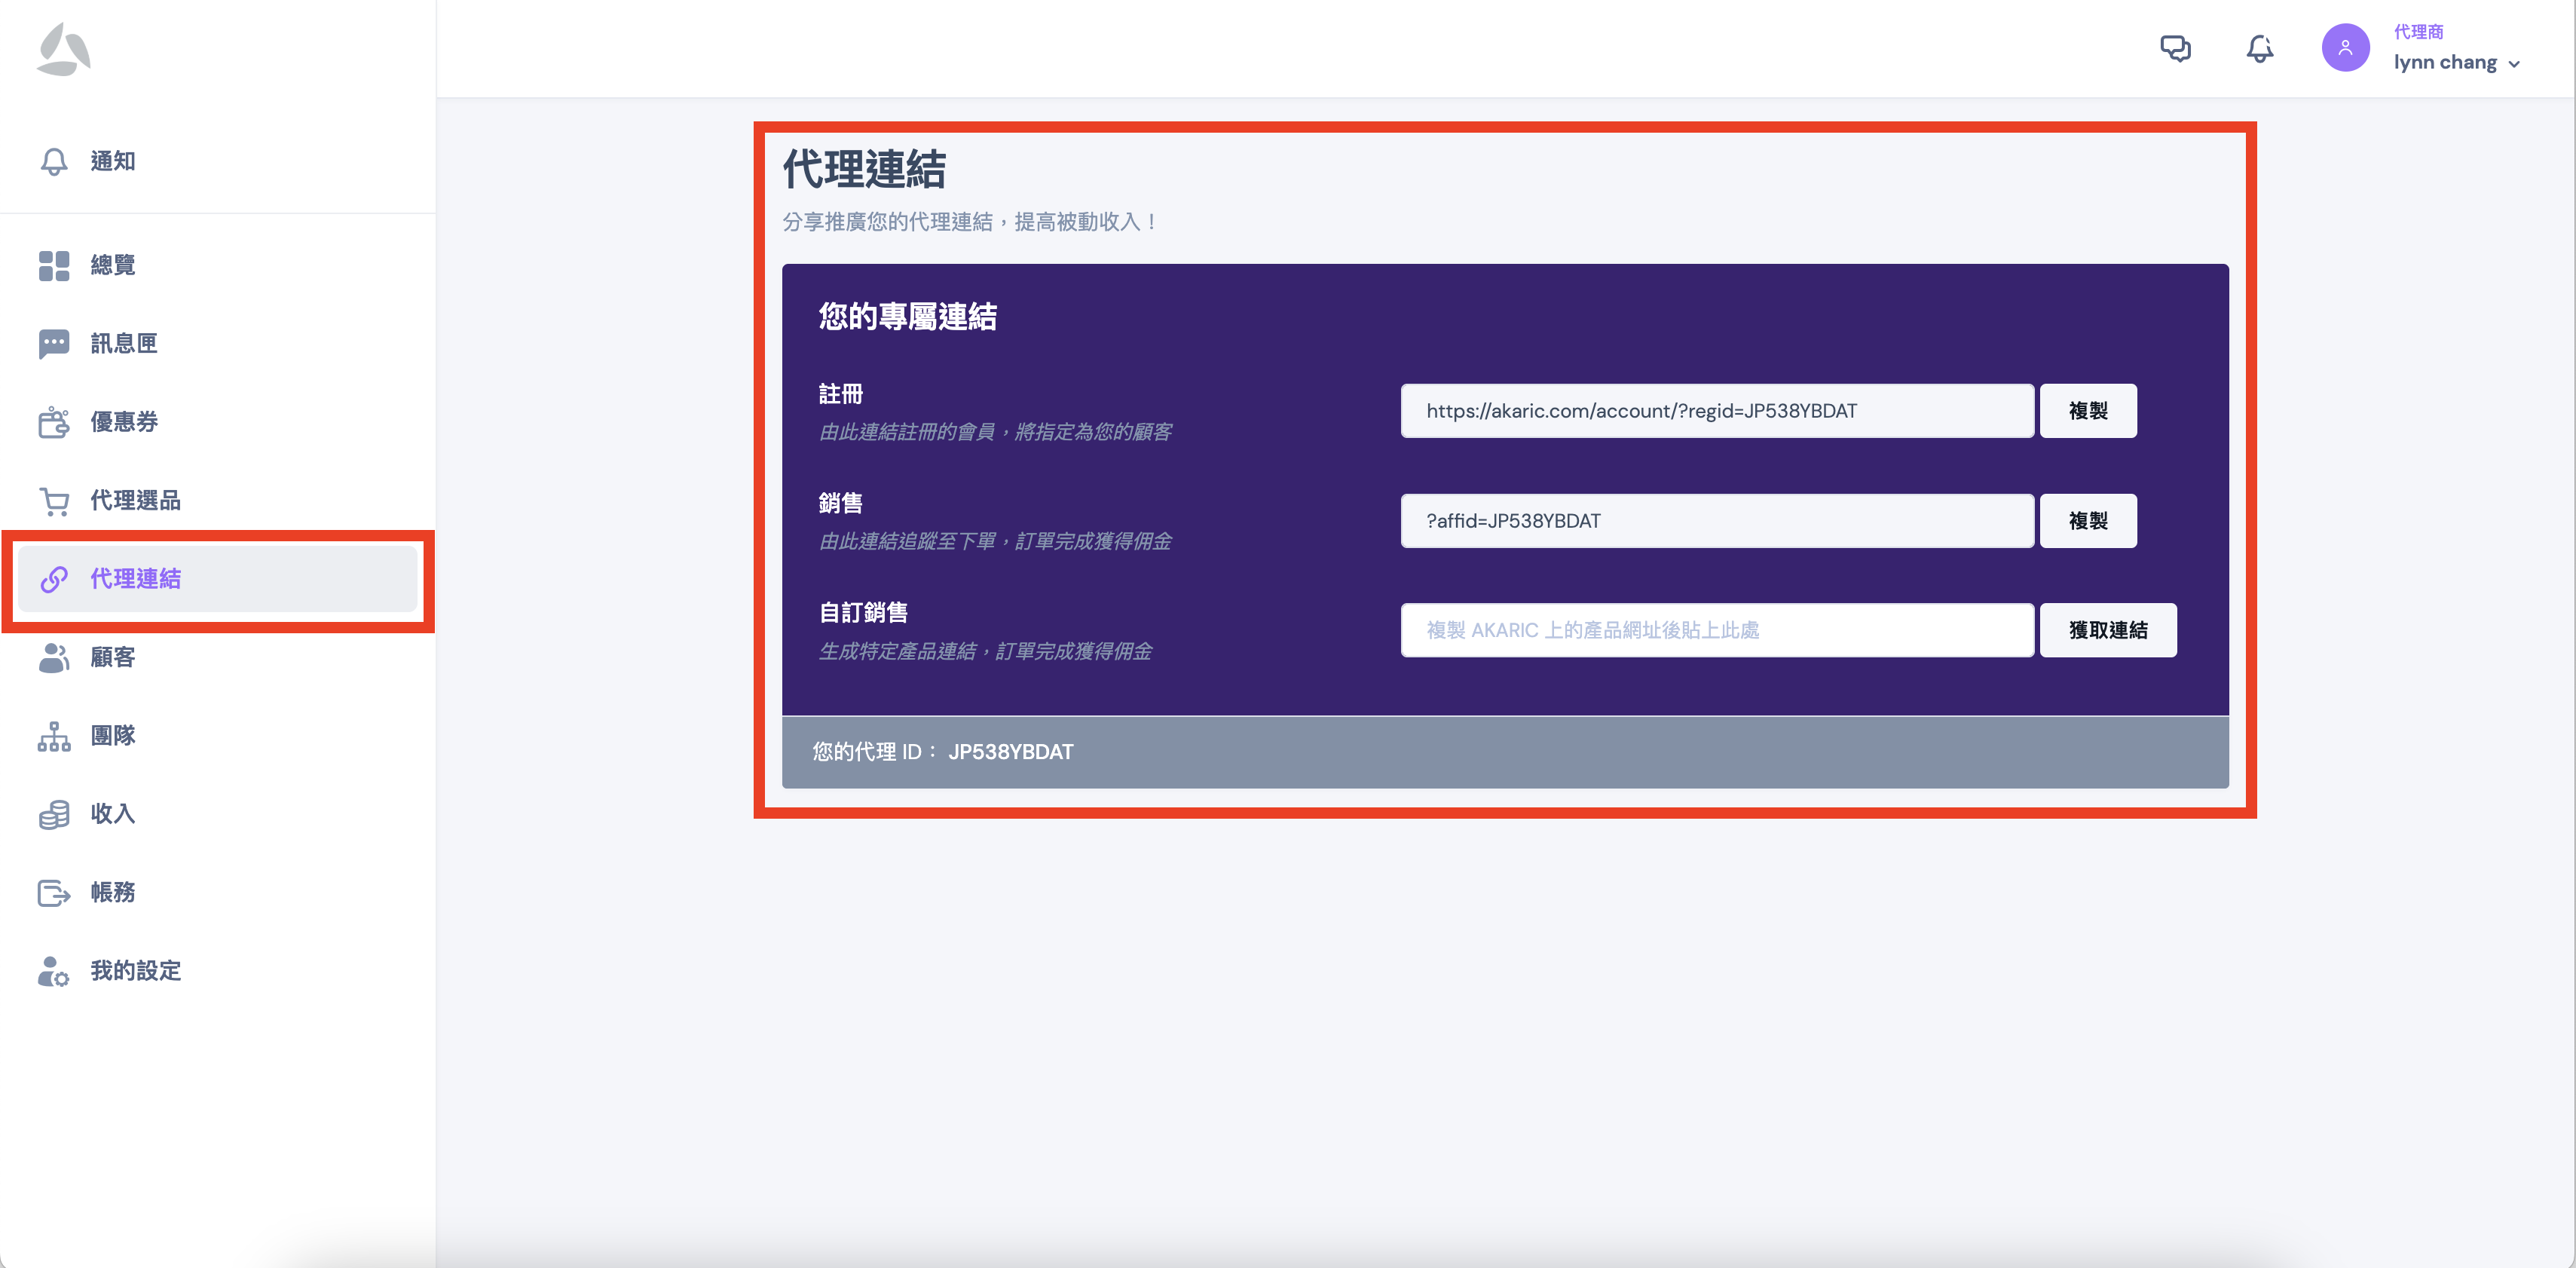
Task: Open 收入 coins stack icon
Action: (x=54, y=814)
